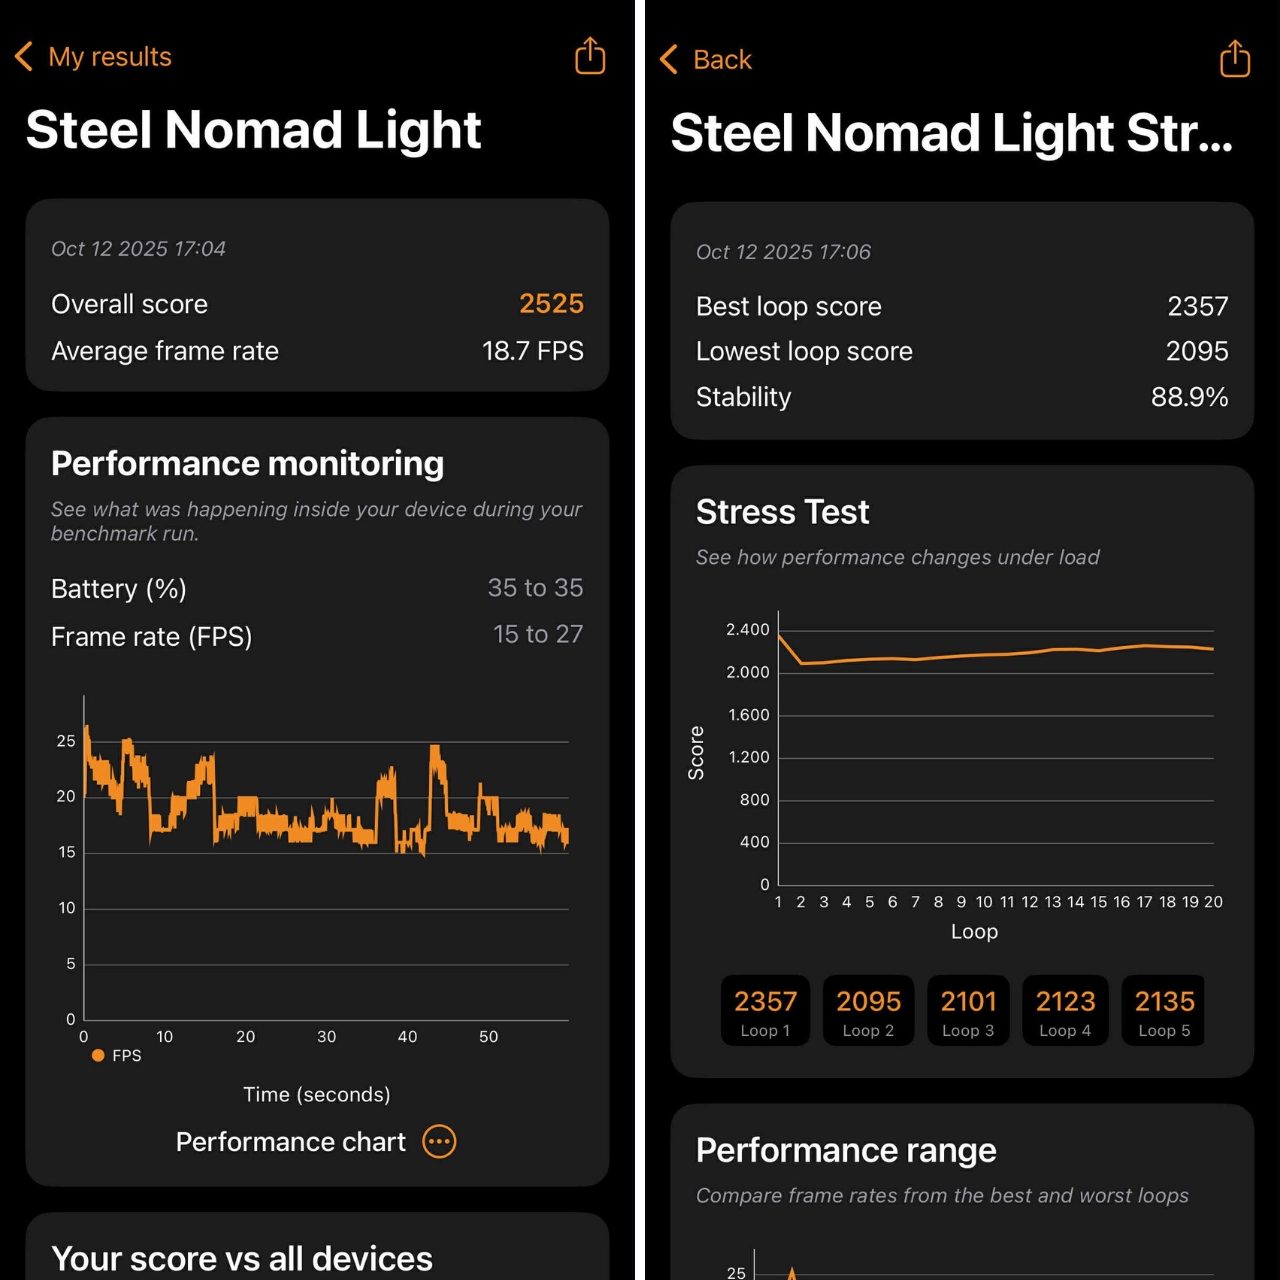Viewport: 1280px width, 1280px height.
Task: Open the Performance chart link
Action: [291, 1142]
